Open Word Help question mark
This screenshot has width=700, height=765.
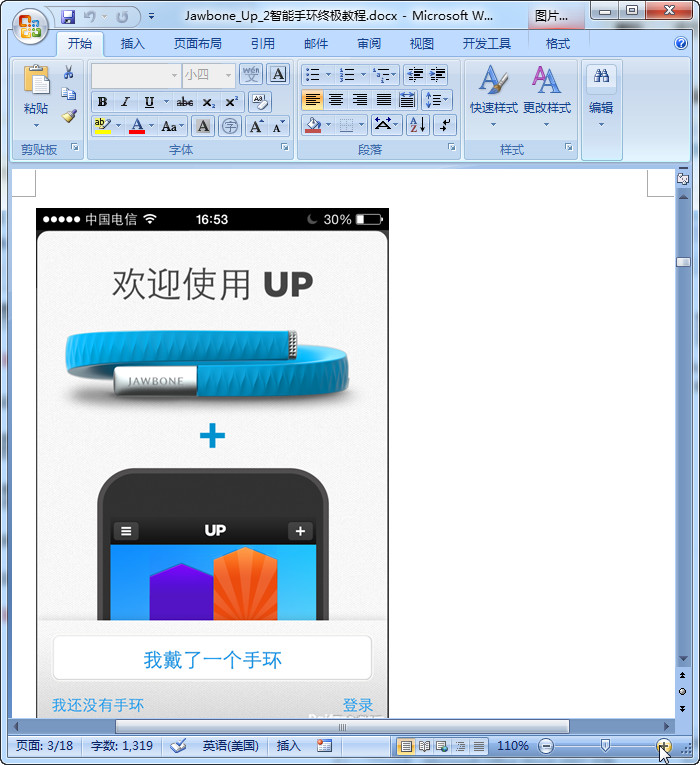pos(681,43)
